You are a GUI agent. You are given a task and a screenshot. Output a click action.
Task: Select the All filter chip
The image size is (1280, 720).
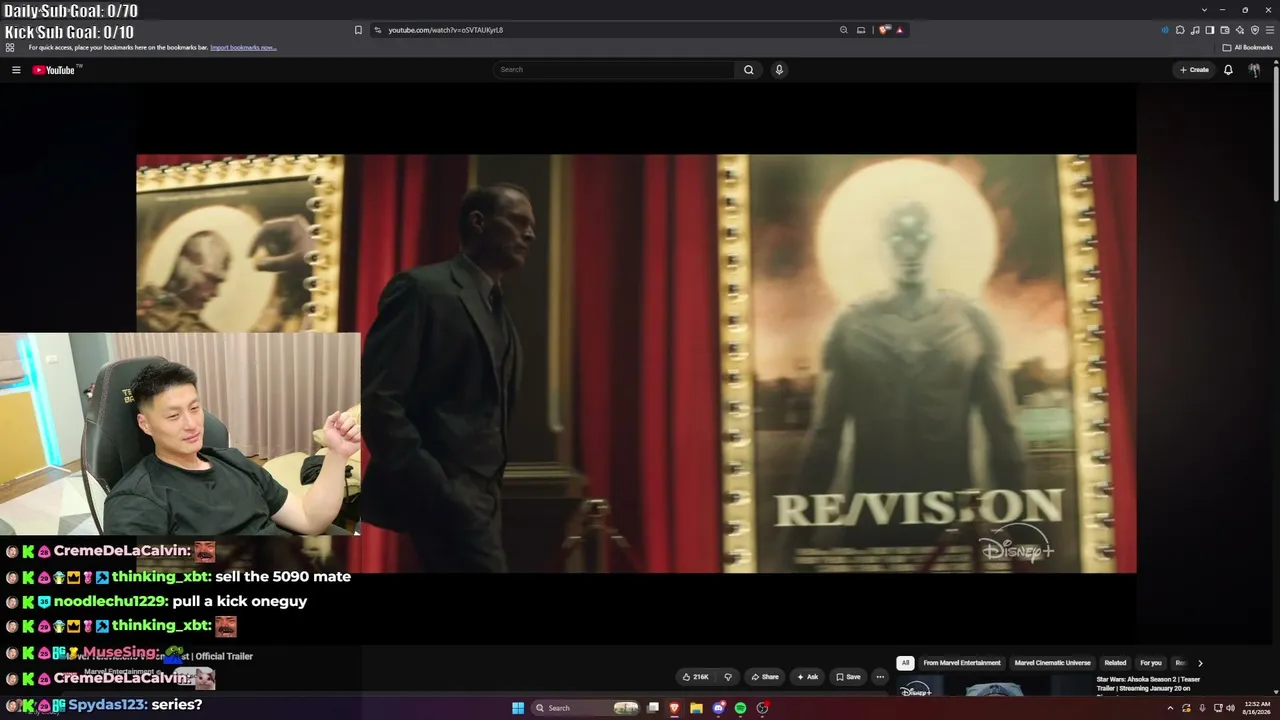pyautogui.click(x=905, y=663)
